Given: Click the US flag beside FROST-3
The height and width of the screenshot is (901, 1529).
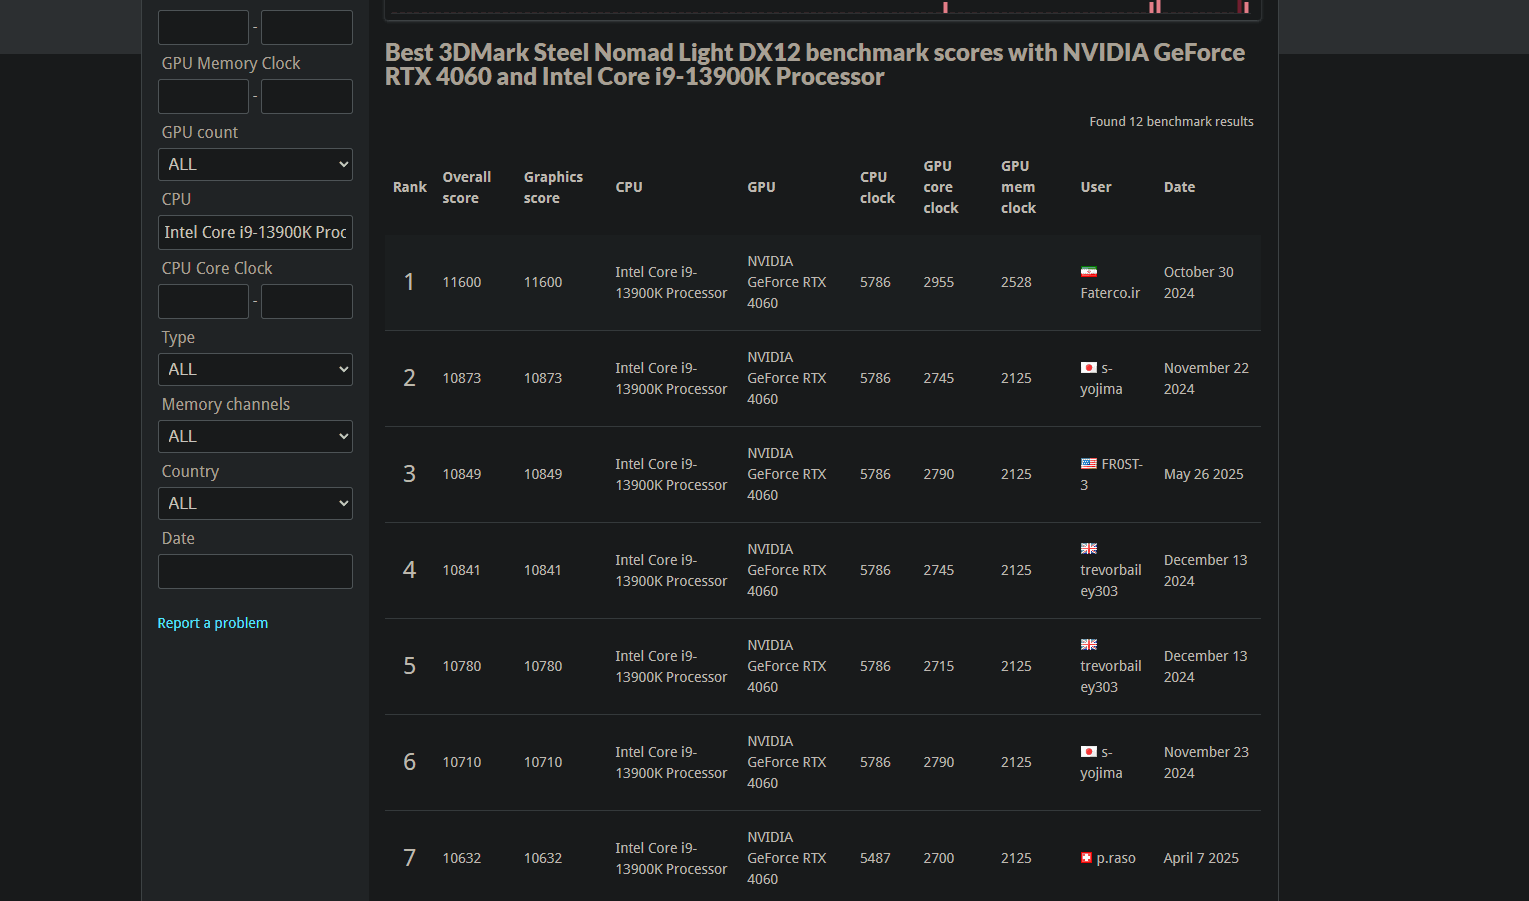Looking at the screenshot, I should [x=1089, y=464].
